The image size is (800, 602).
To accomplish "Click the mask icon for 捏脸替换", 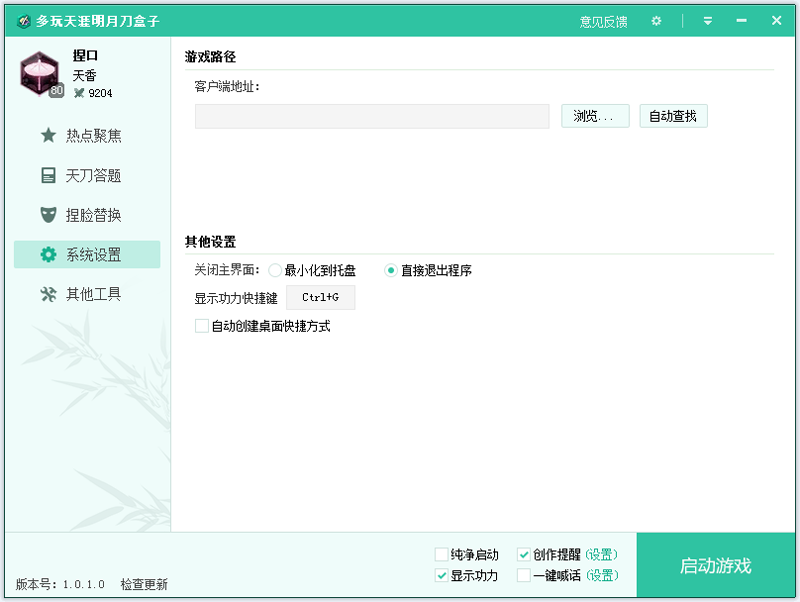I will tap(48, 215).
